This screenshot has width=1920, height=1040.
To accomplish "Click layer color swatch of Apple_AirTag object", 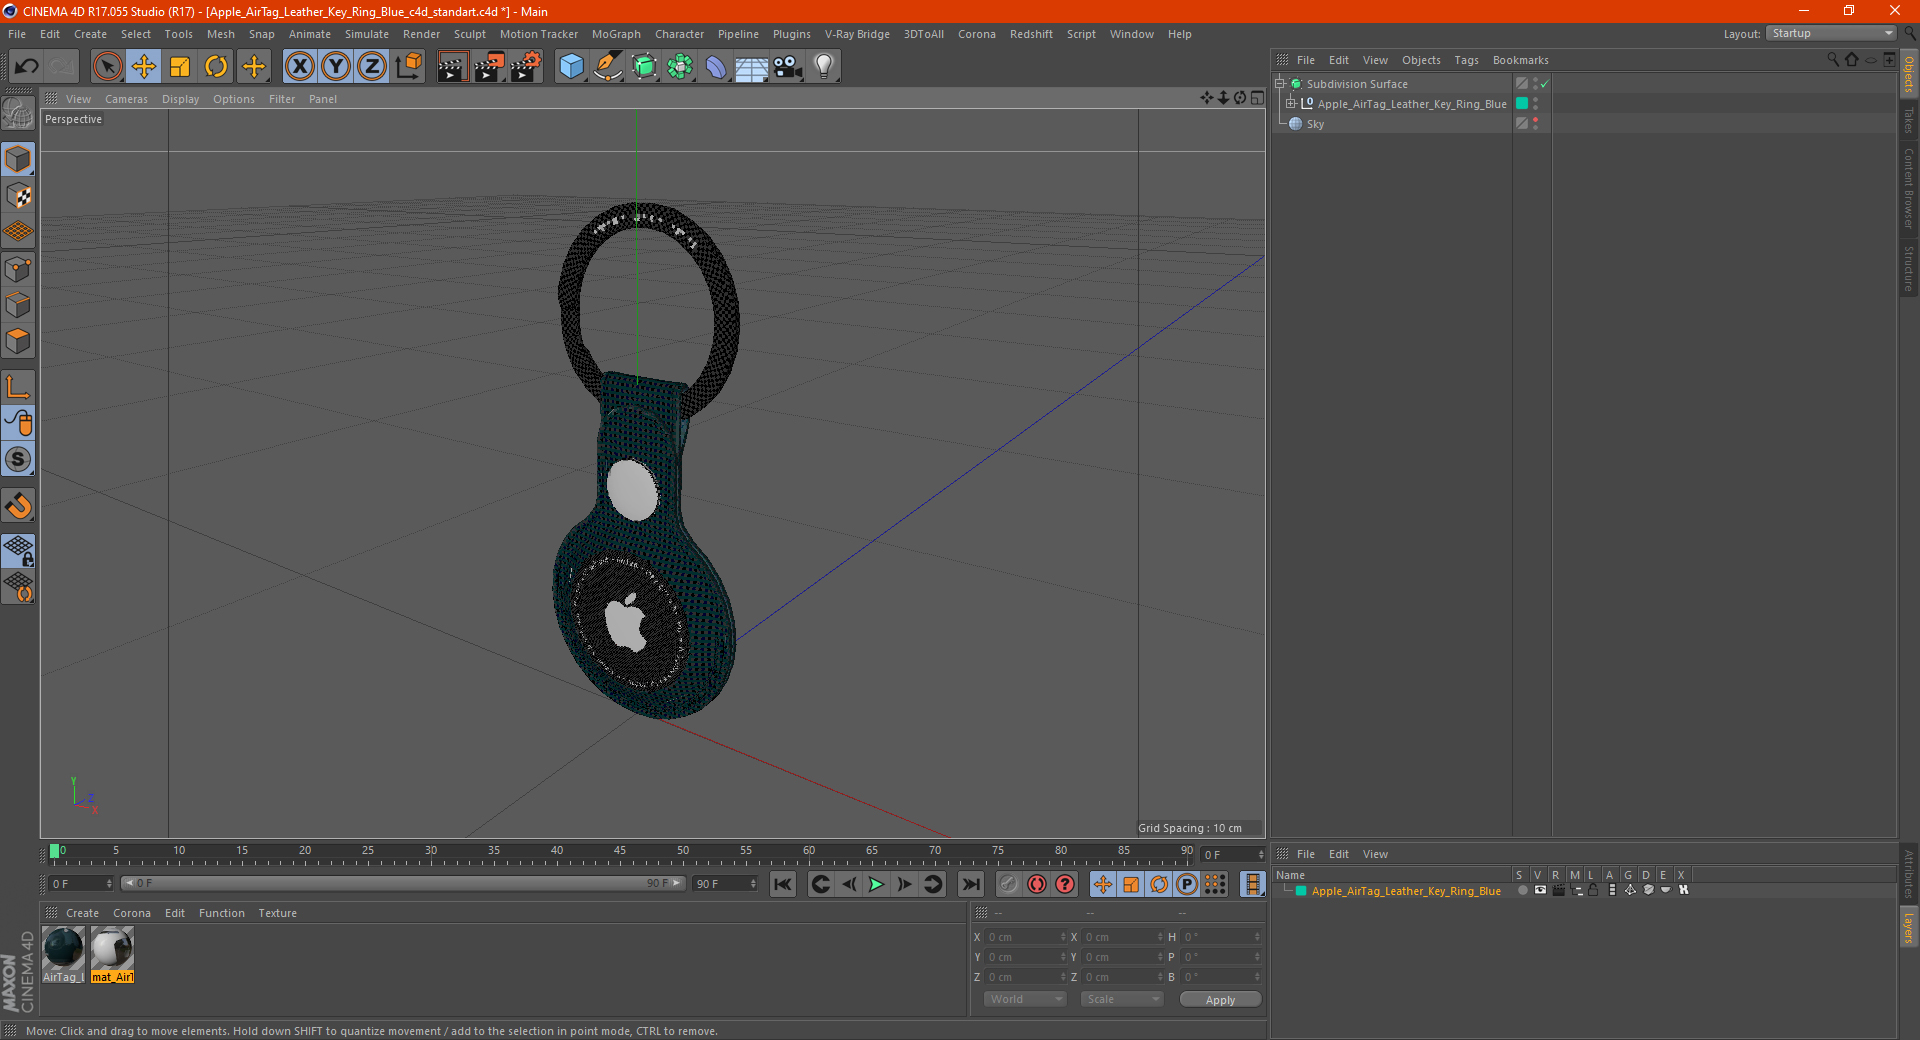I will (x=1522, y=104).
